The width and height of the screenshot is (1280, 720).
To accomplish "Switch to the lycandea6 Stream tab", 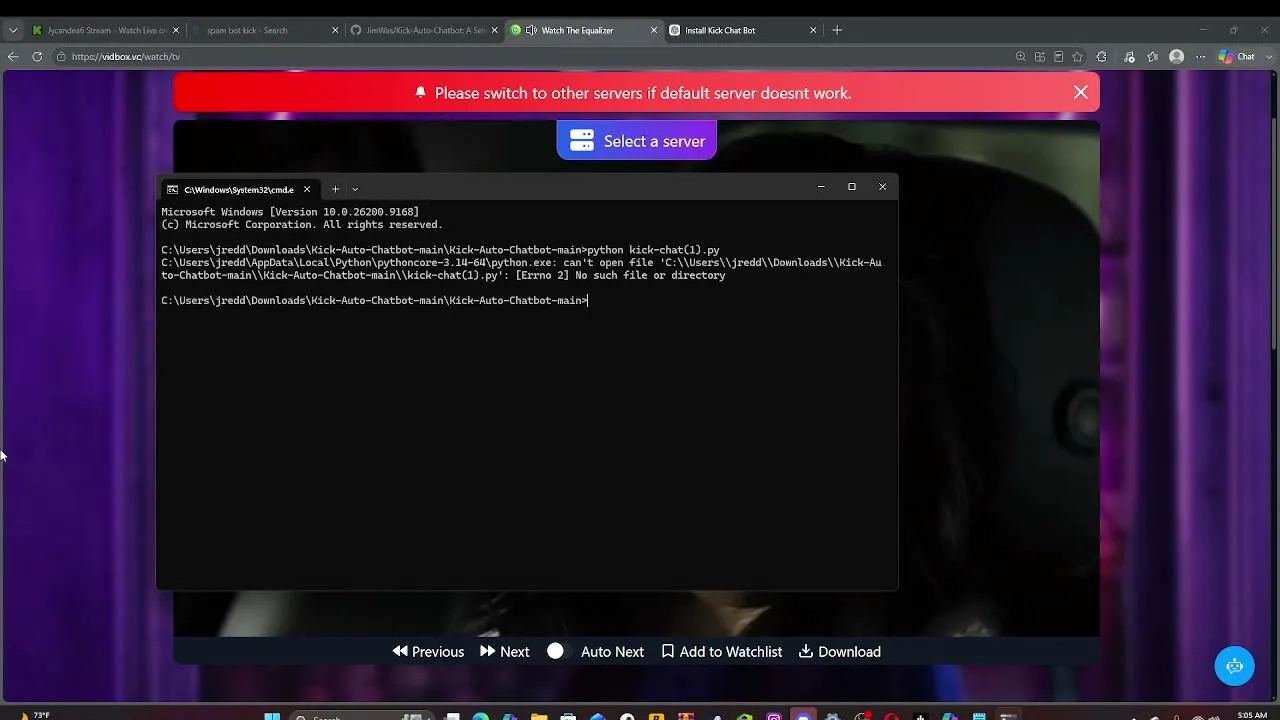I will tap(105, 30).
